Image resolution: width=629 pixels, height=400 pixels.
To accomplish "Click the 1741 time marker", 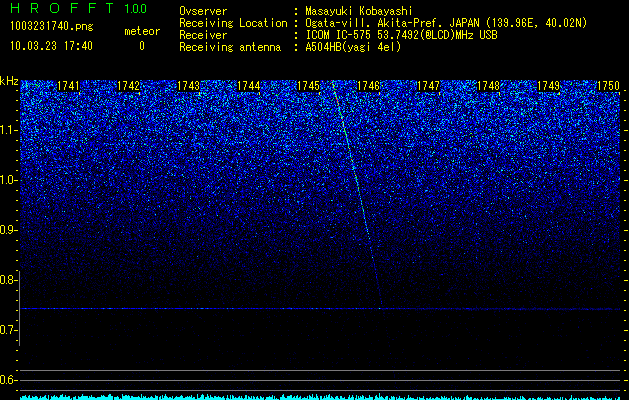I will click(69, 86).
